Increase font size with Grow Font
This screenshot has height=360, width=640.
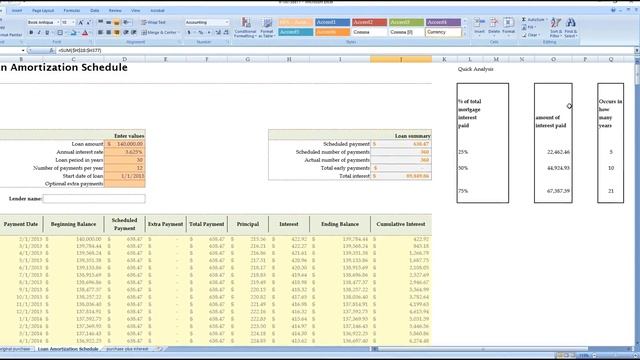pyautogui.click(x=81, y=22)
